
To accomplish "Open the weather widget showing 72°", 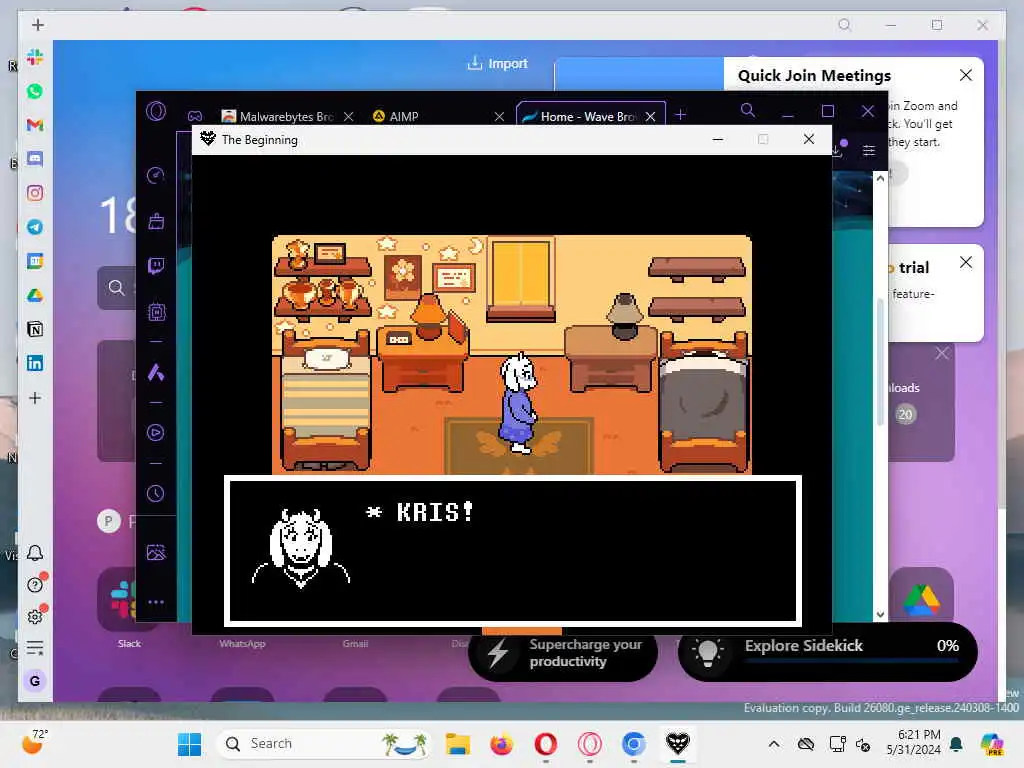I will 35,742.
